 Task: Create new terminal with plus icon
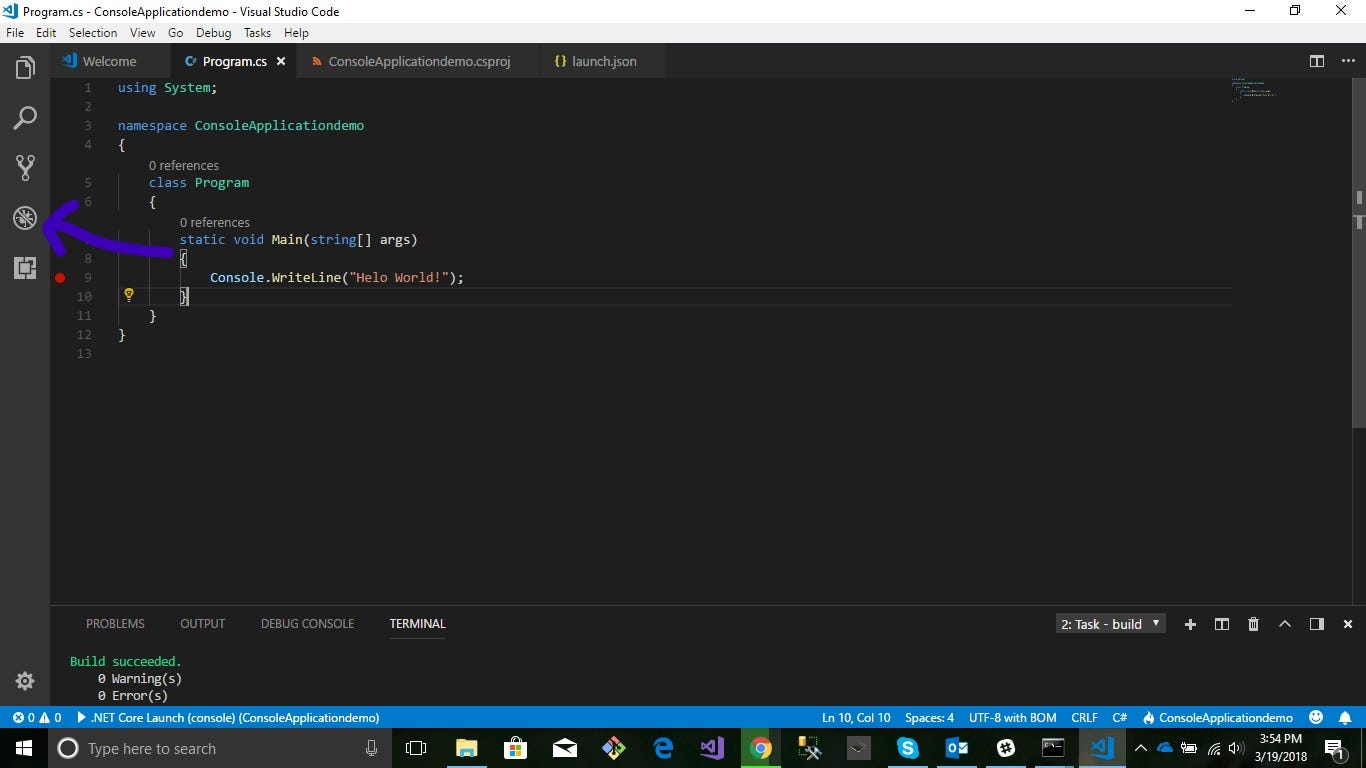tap(1190, 624)
